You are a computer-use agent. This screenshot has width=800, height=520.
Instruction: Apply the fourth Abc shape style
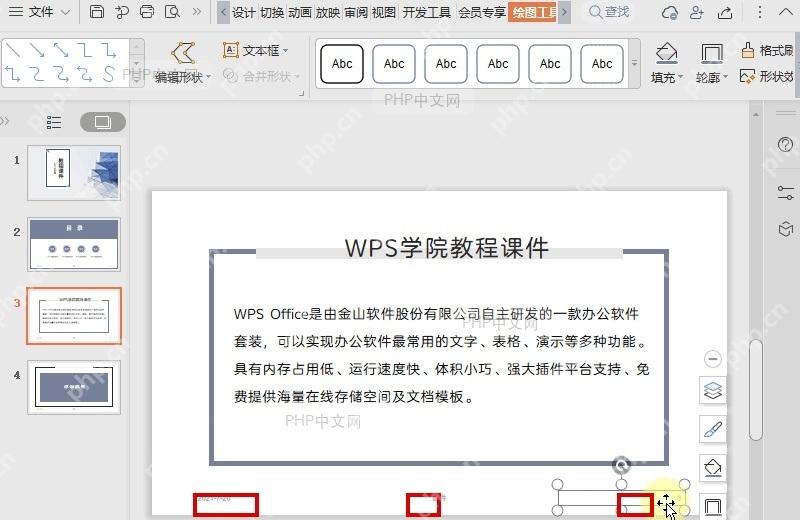[x=498, y=64]
